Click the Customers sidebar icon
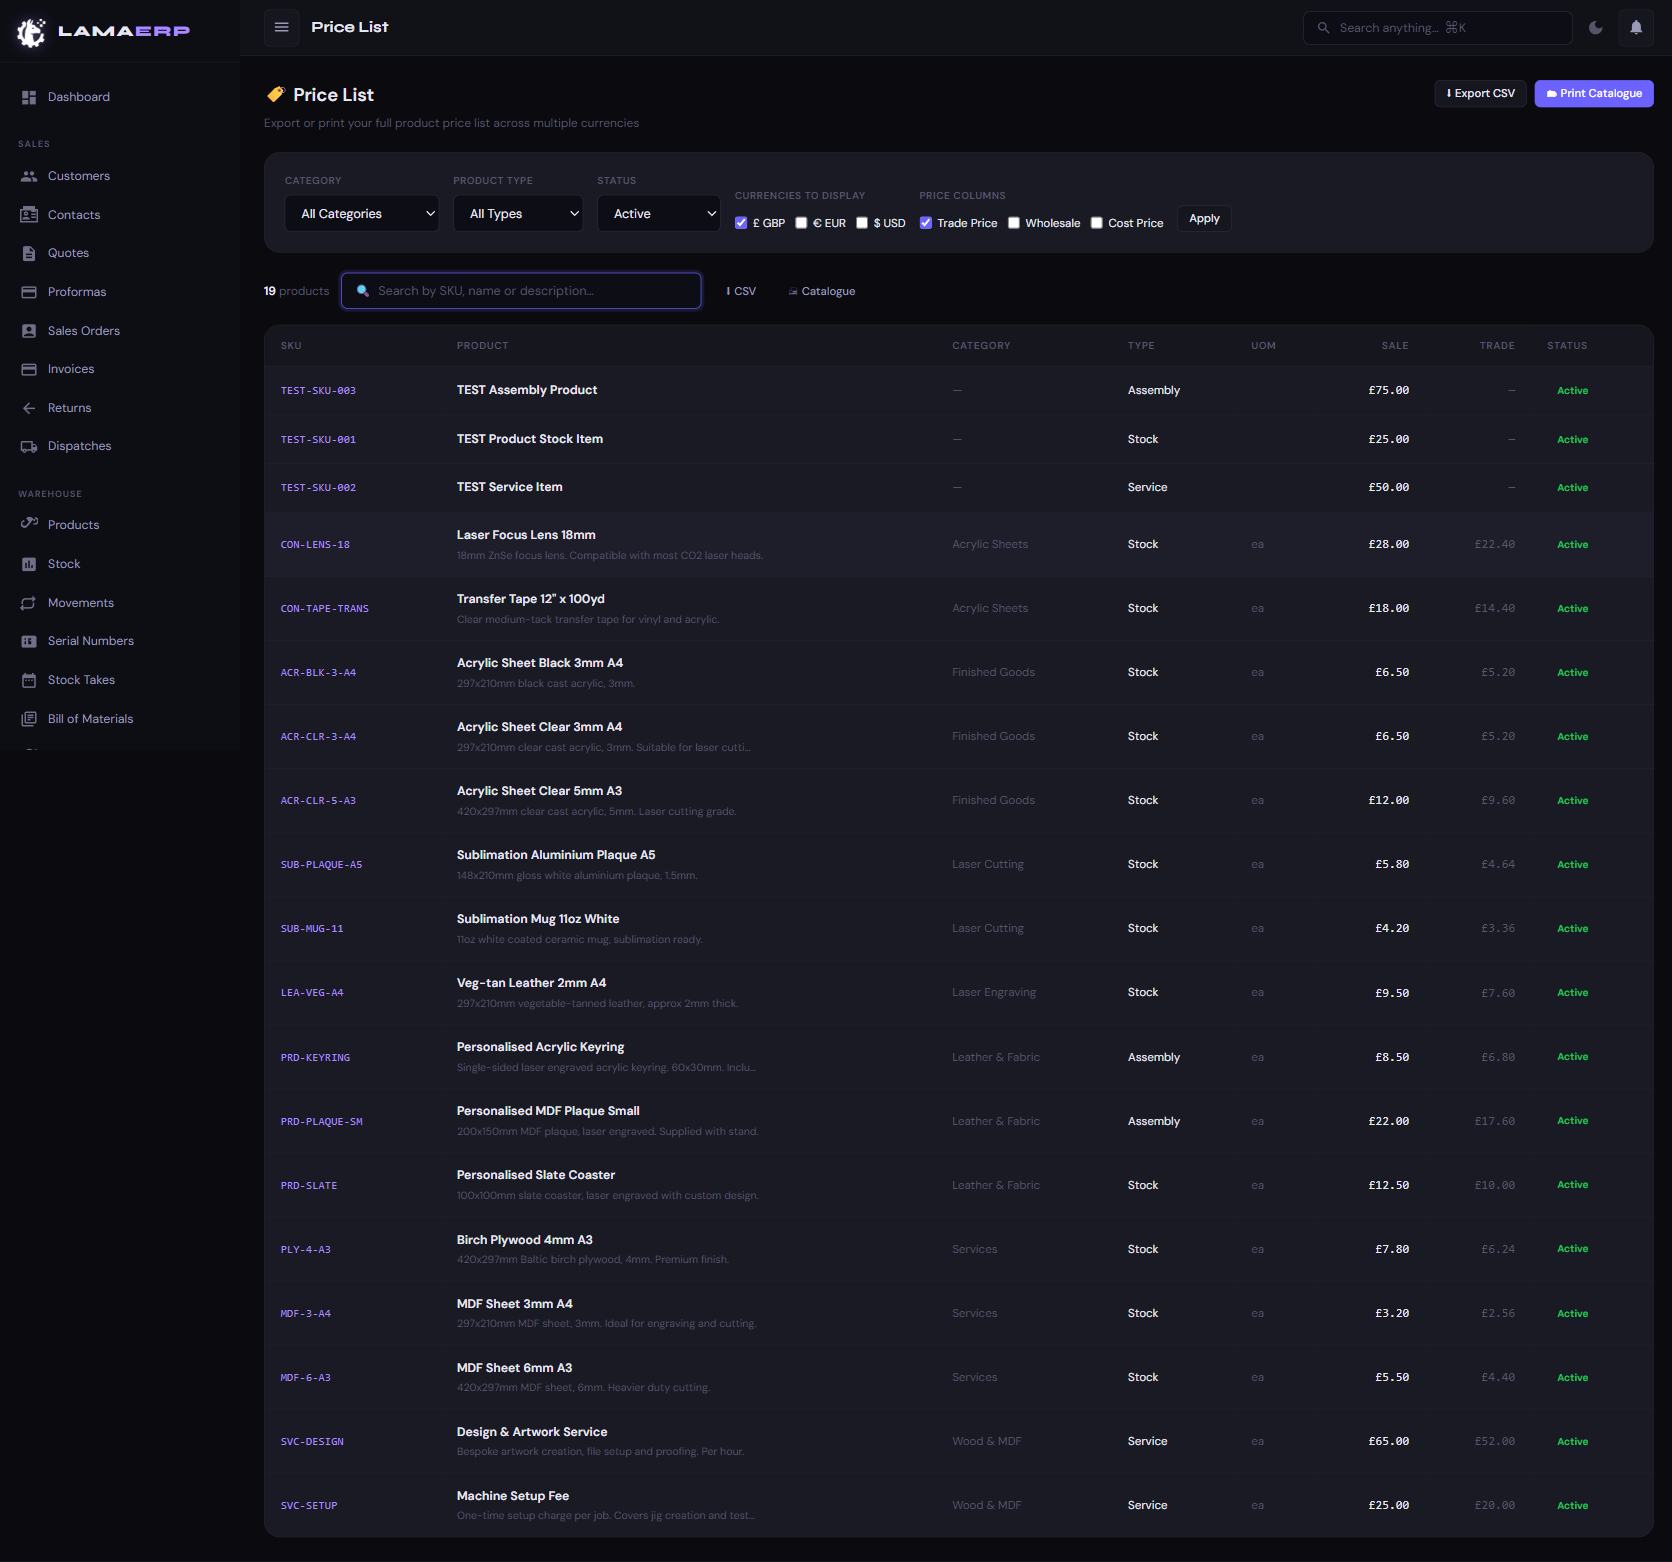Screen dimensions: 1672x1562 coord(29,176)
